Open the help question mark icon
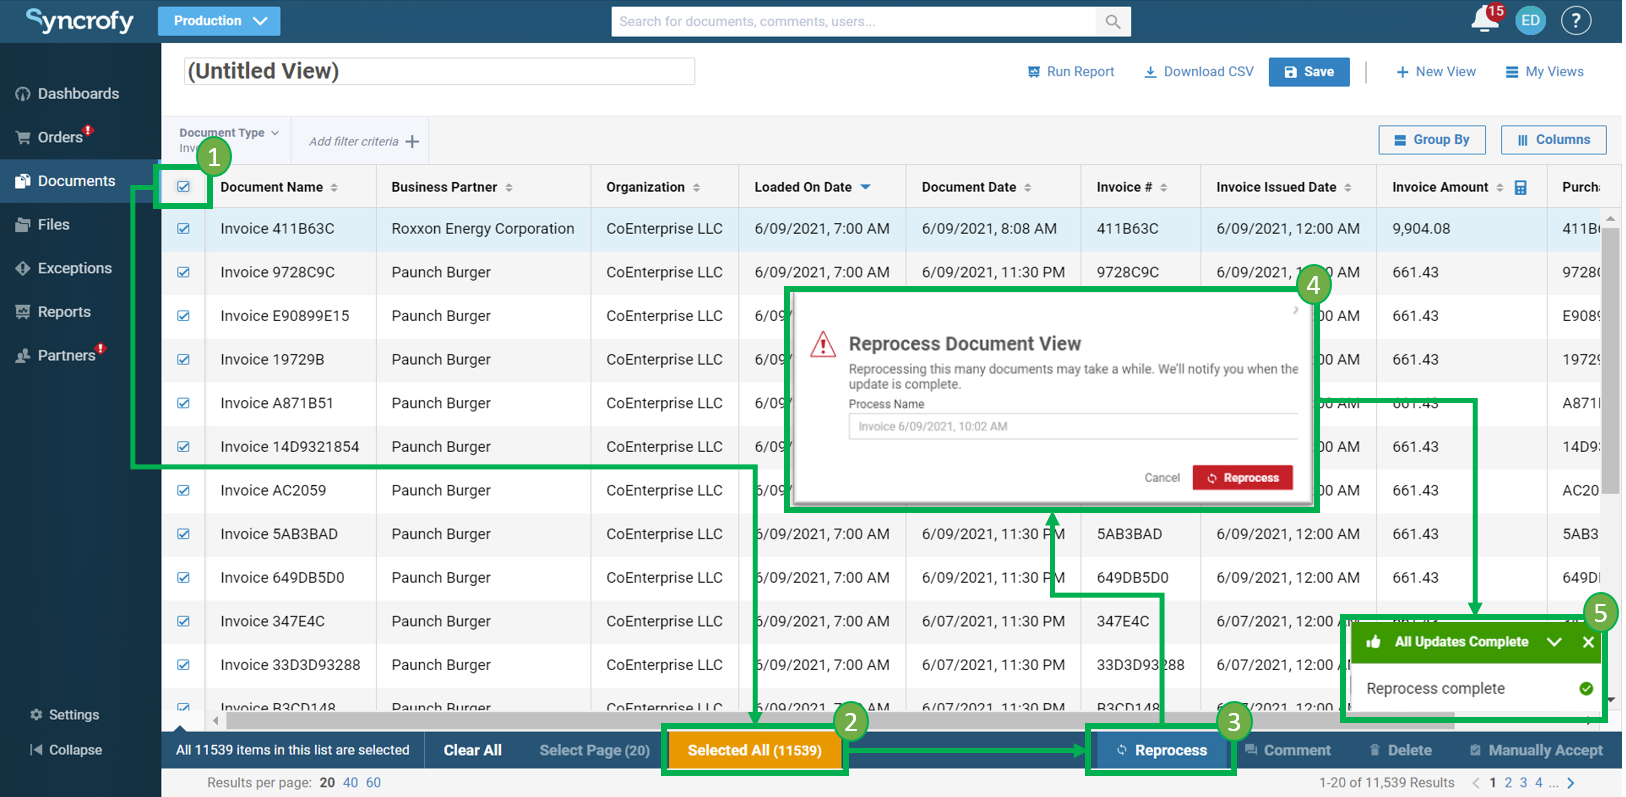This screenshot has height=797, width=1626. (x=1576, y=20)
